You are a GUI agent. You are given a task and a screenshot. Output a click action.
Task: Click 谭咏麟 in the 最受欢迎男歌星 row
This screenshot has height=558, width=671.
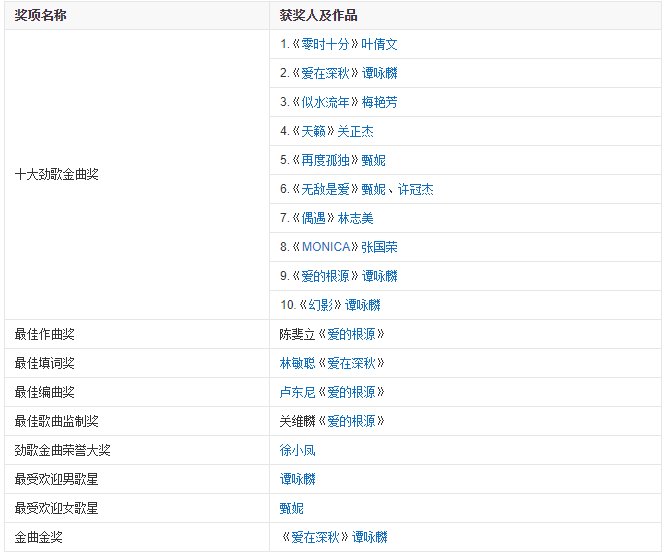click(298, 479)
